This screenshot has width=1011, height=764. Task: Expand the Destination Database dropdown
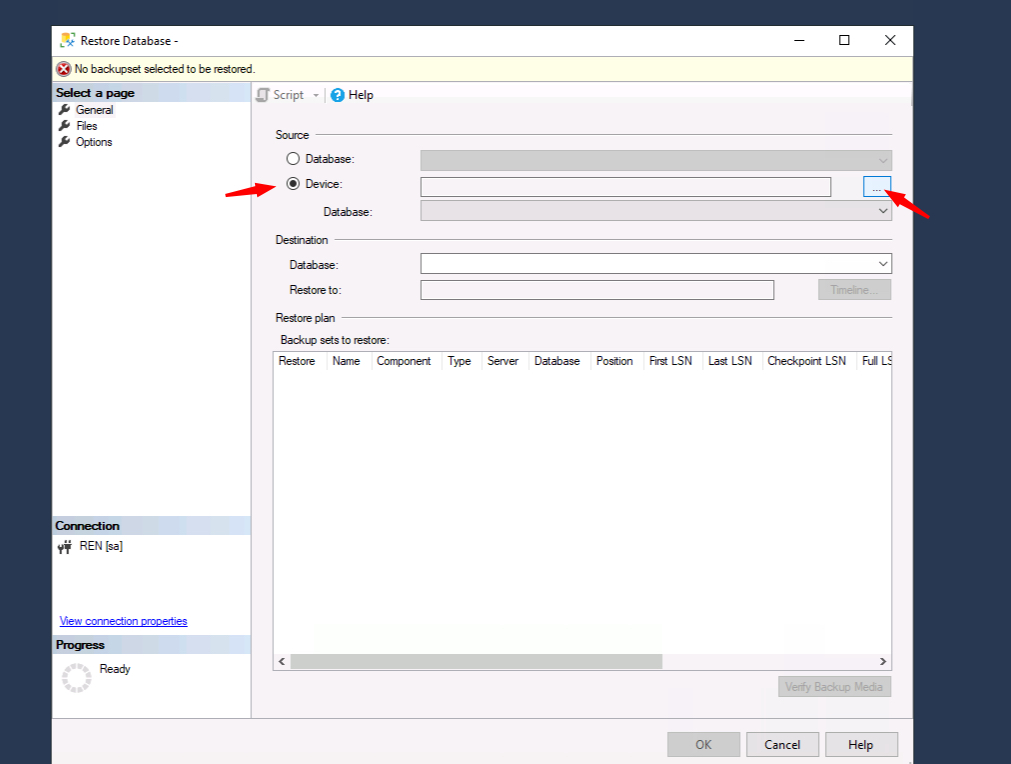(x=883, y=264)
